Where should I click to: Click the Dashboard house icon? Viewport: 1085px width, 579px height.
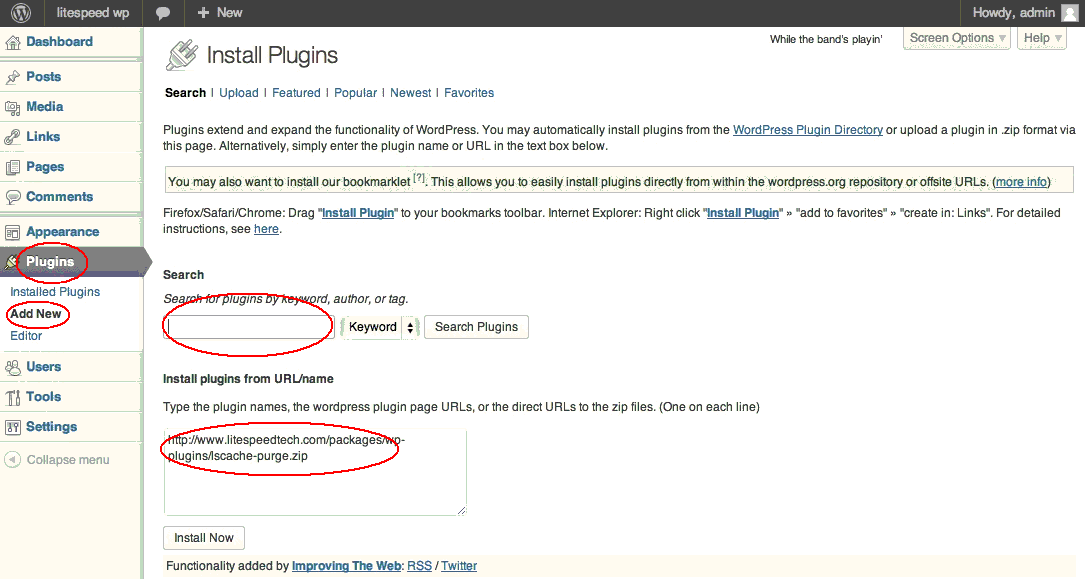12,42
